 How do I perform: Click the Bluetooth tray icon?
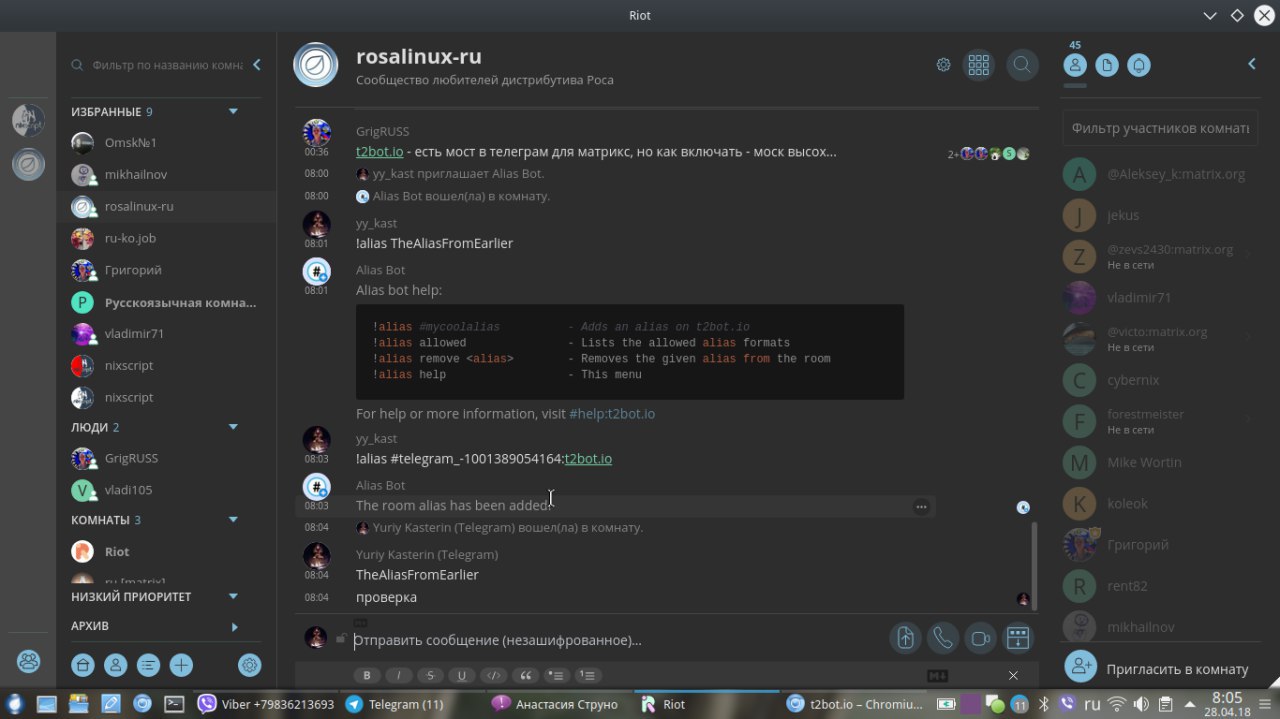pyautogui.click(x=1043, y=704)
